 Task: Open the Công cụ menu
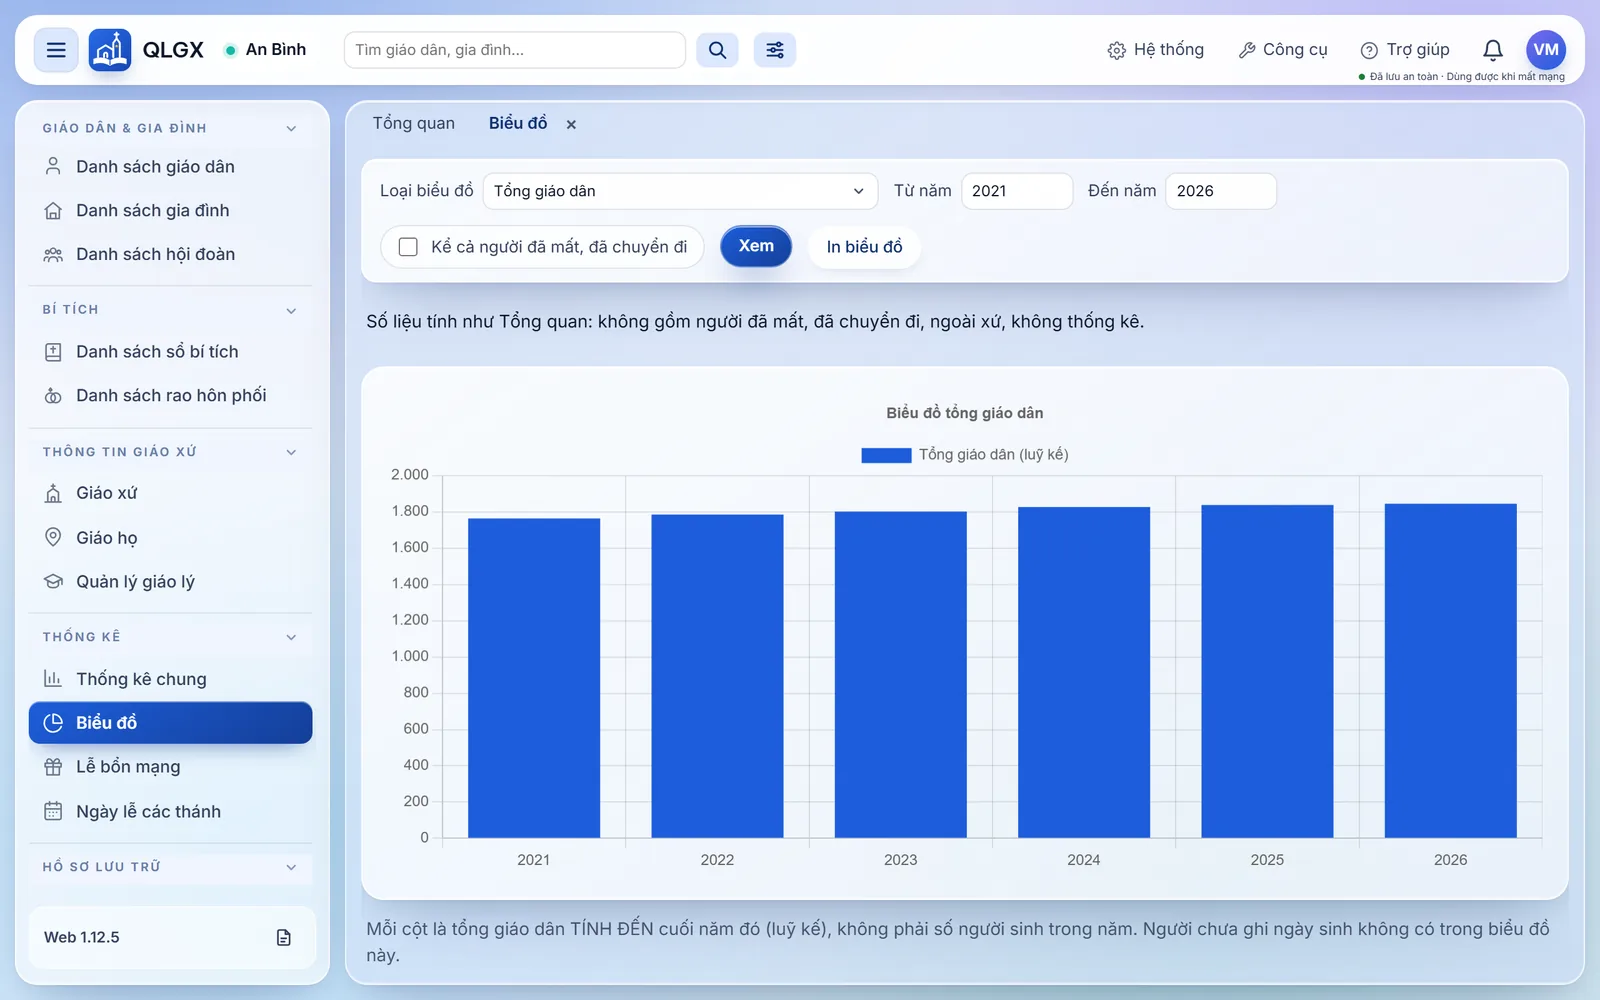point(1283,50)
